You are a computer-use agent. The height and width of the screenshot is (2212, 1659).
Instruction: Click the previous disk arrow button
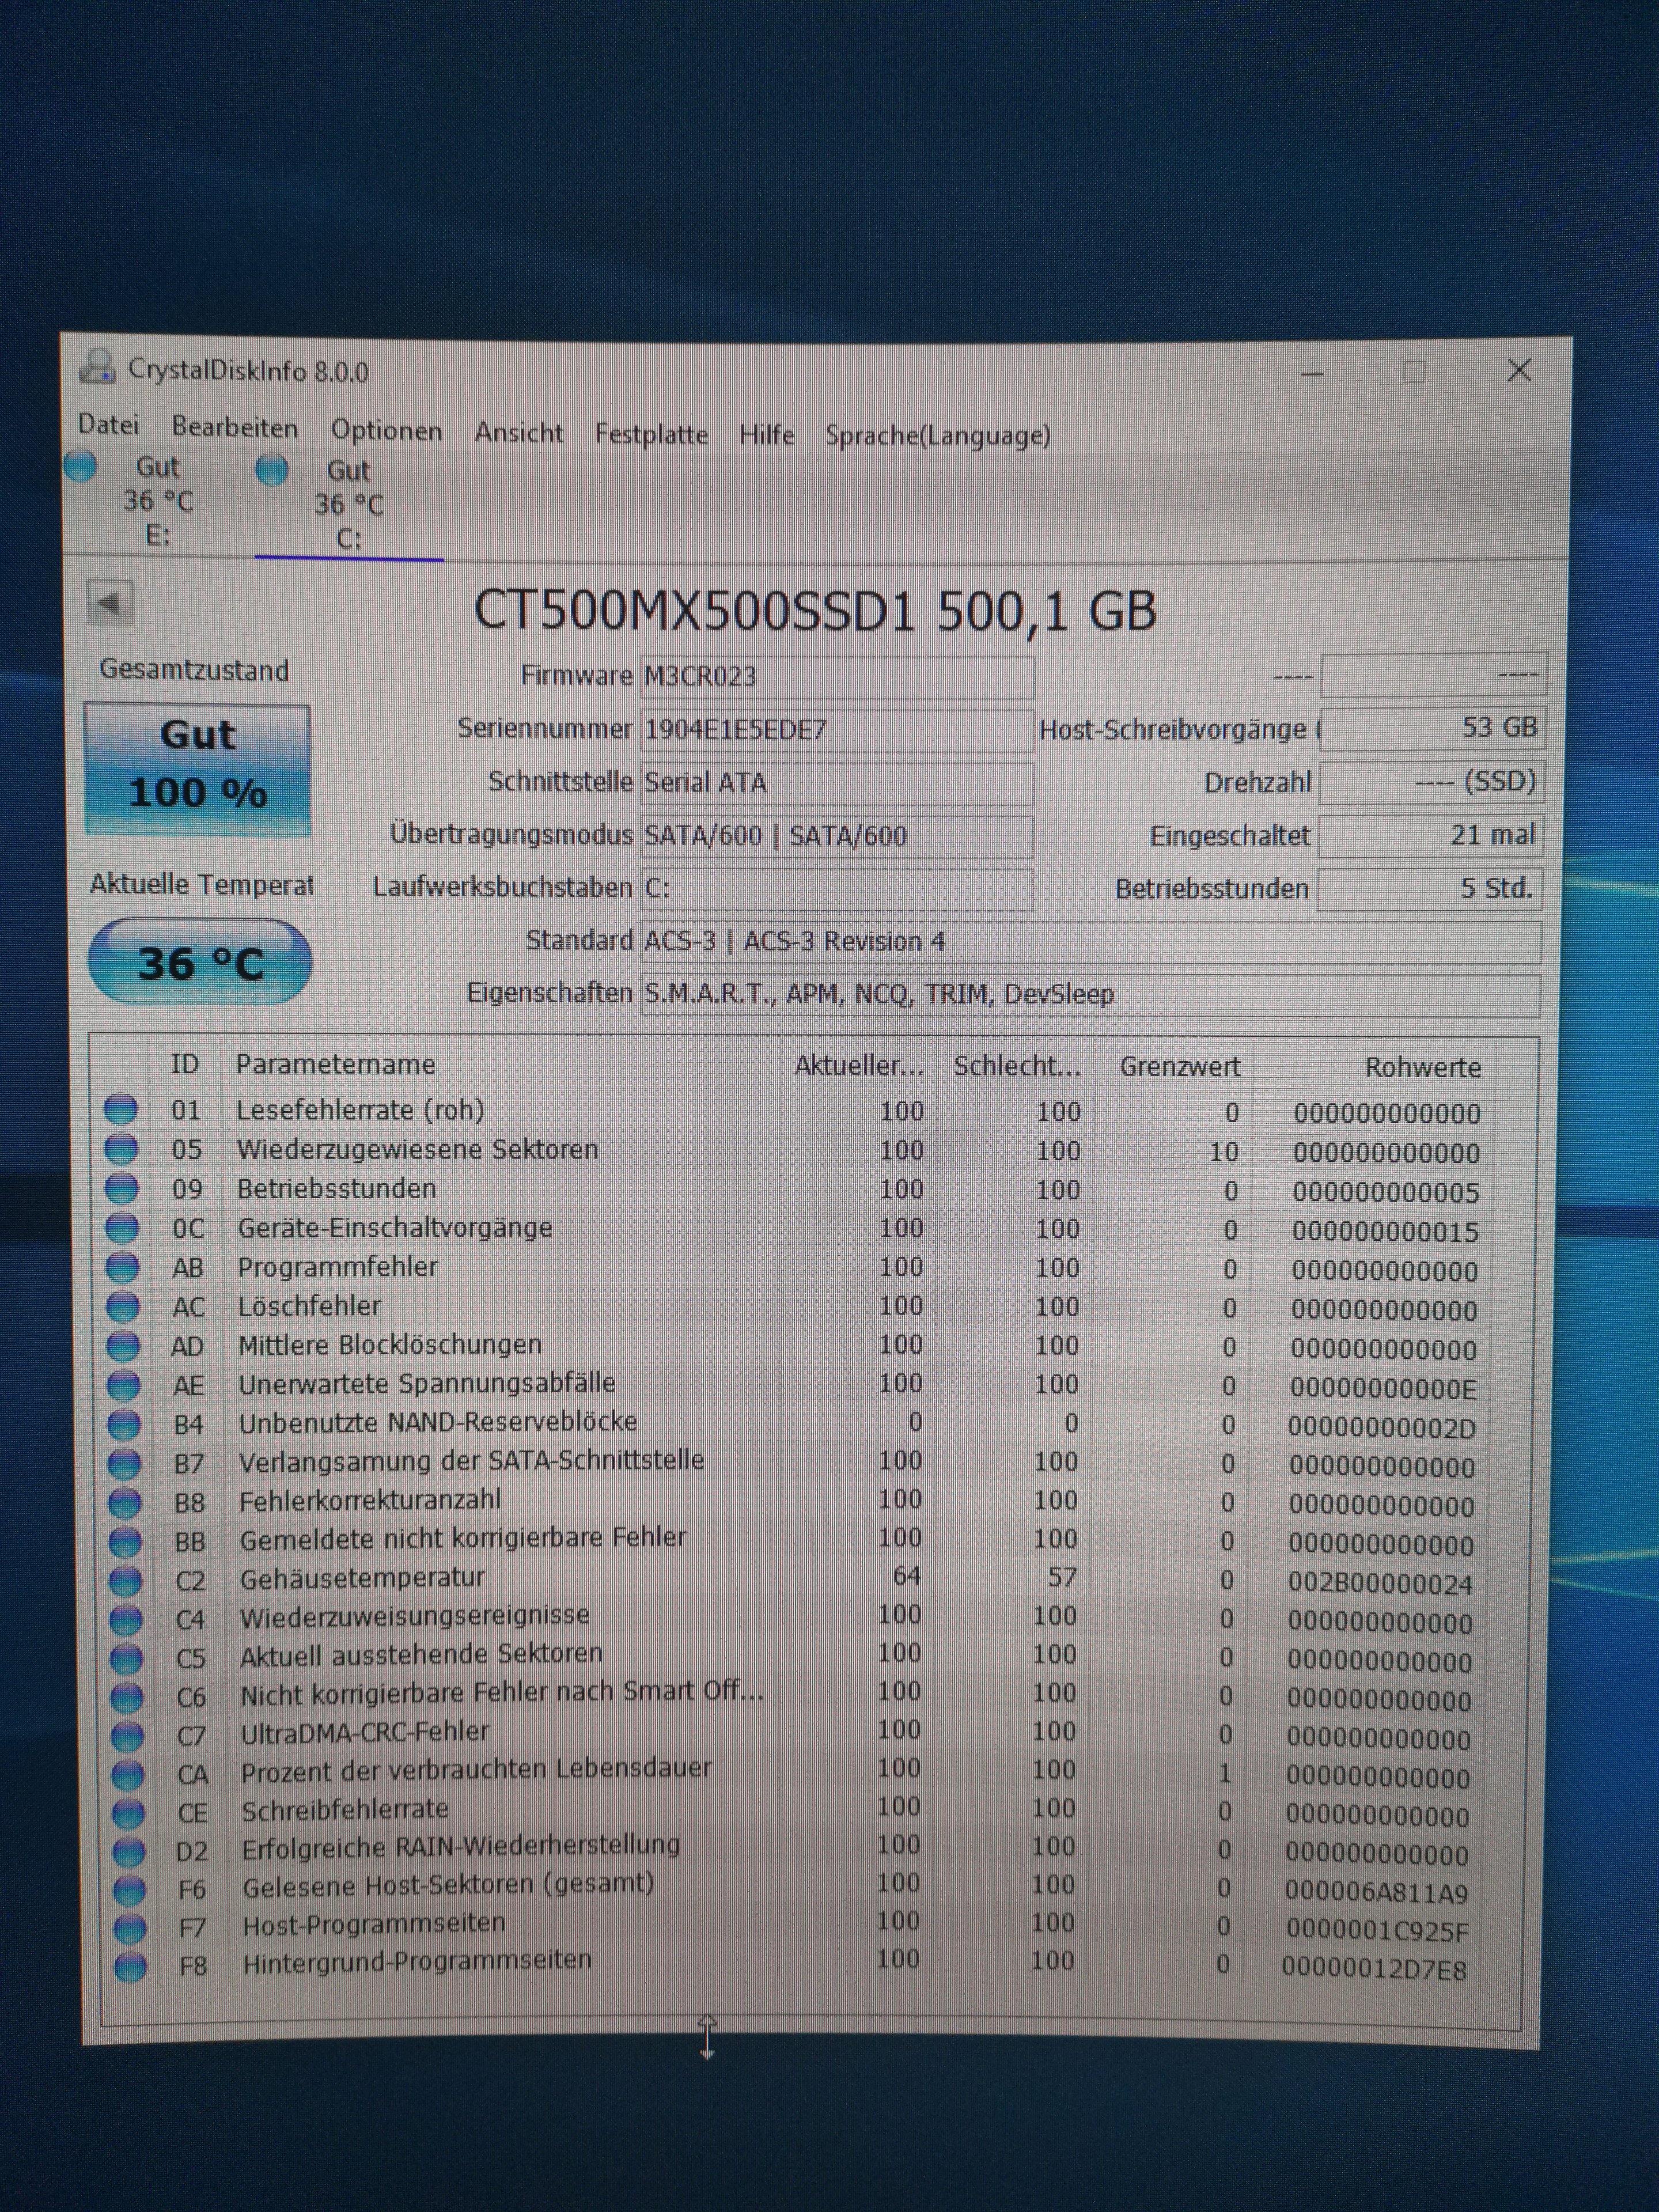pos(109,603)
